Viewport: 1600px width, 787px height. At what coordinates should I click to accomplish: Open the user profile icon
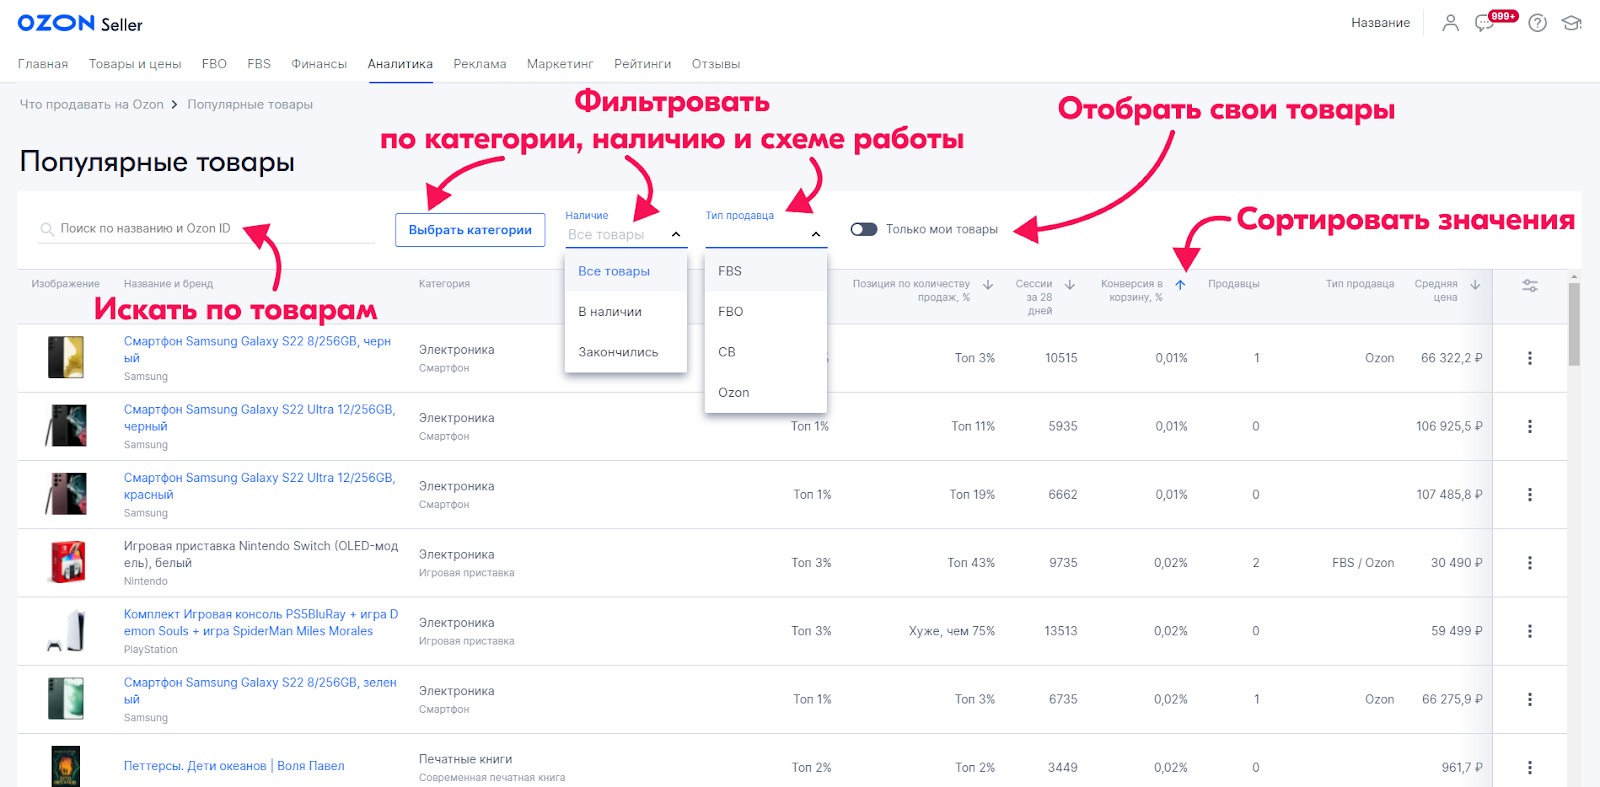[1450, 23]
